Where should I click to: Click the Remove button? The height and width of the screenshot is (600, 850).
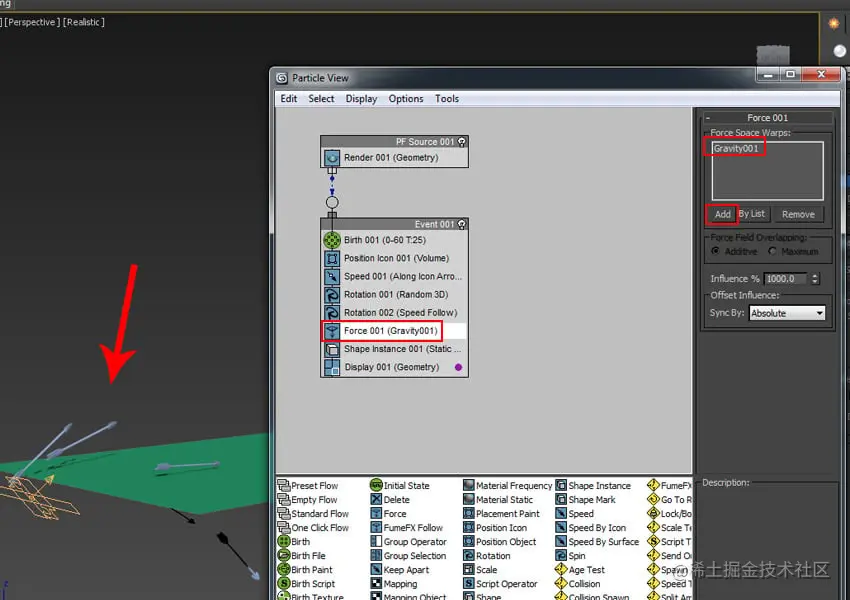(x=798, y=214)
